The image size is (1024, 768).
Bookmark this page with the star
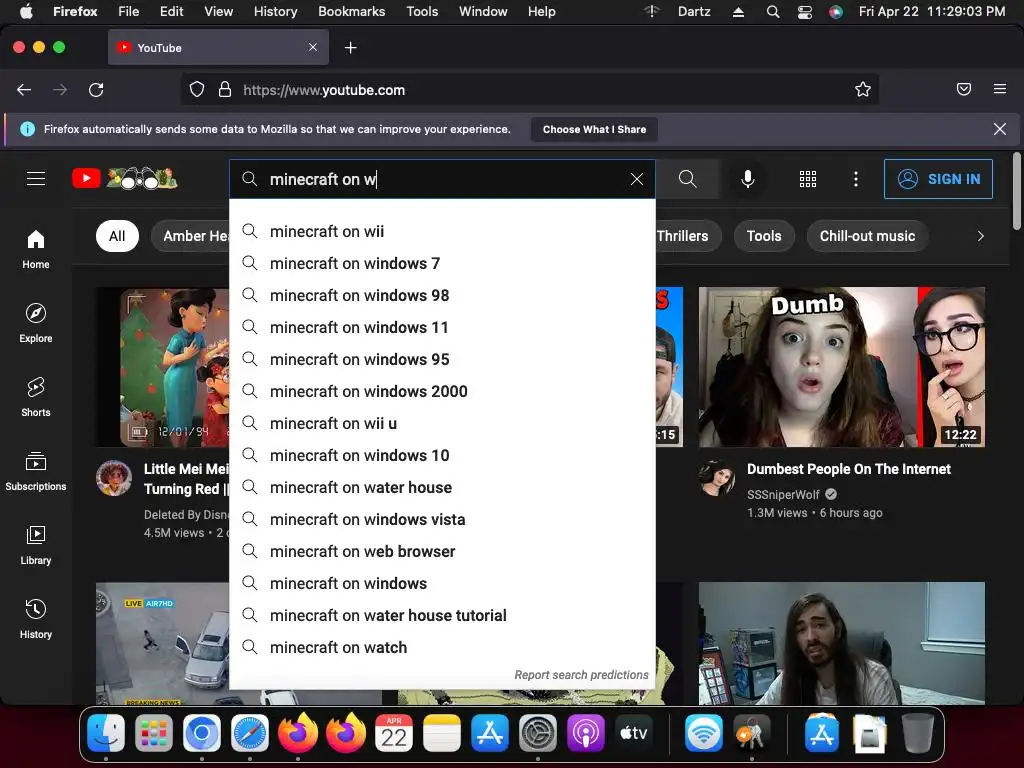point(863,89)
